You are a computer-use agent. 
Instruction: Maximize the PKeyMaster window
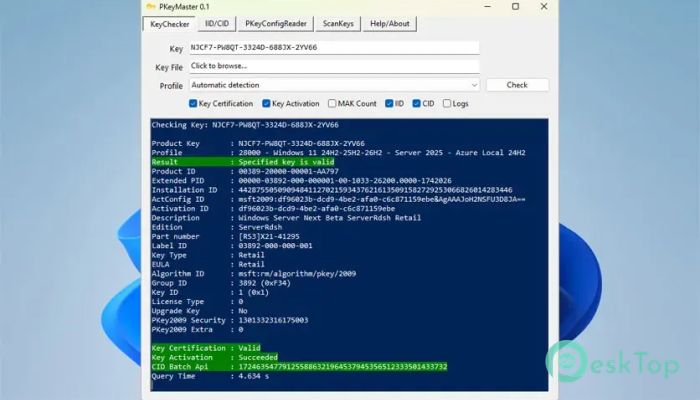516,7
